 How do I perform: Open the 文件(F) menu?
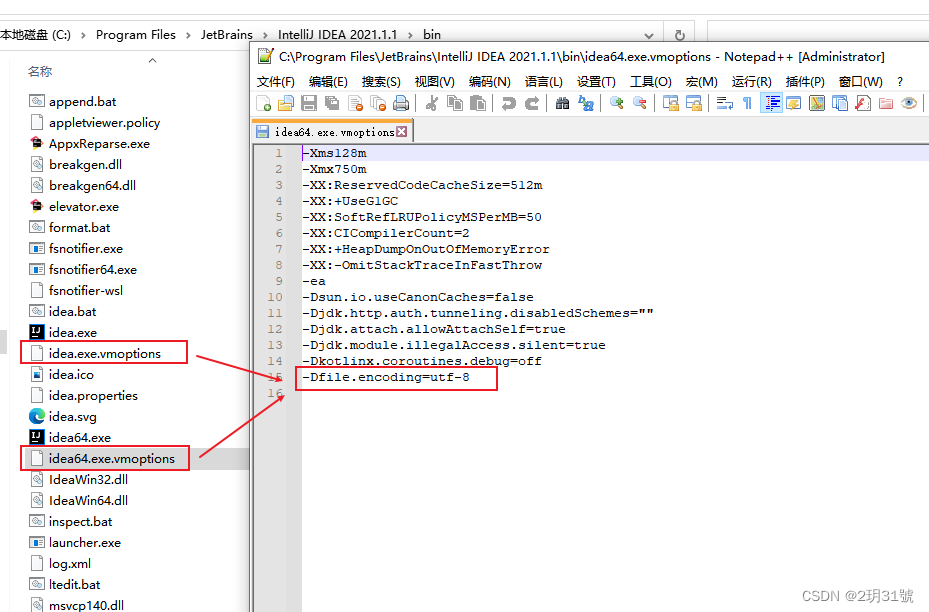(x=276, y=82)
